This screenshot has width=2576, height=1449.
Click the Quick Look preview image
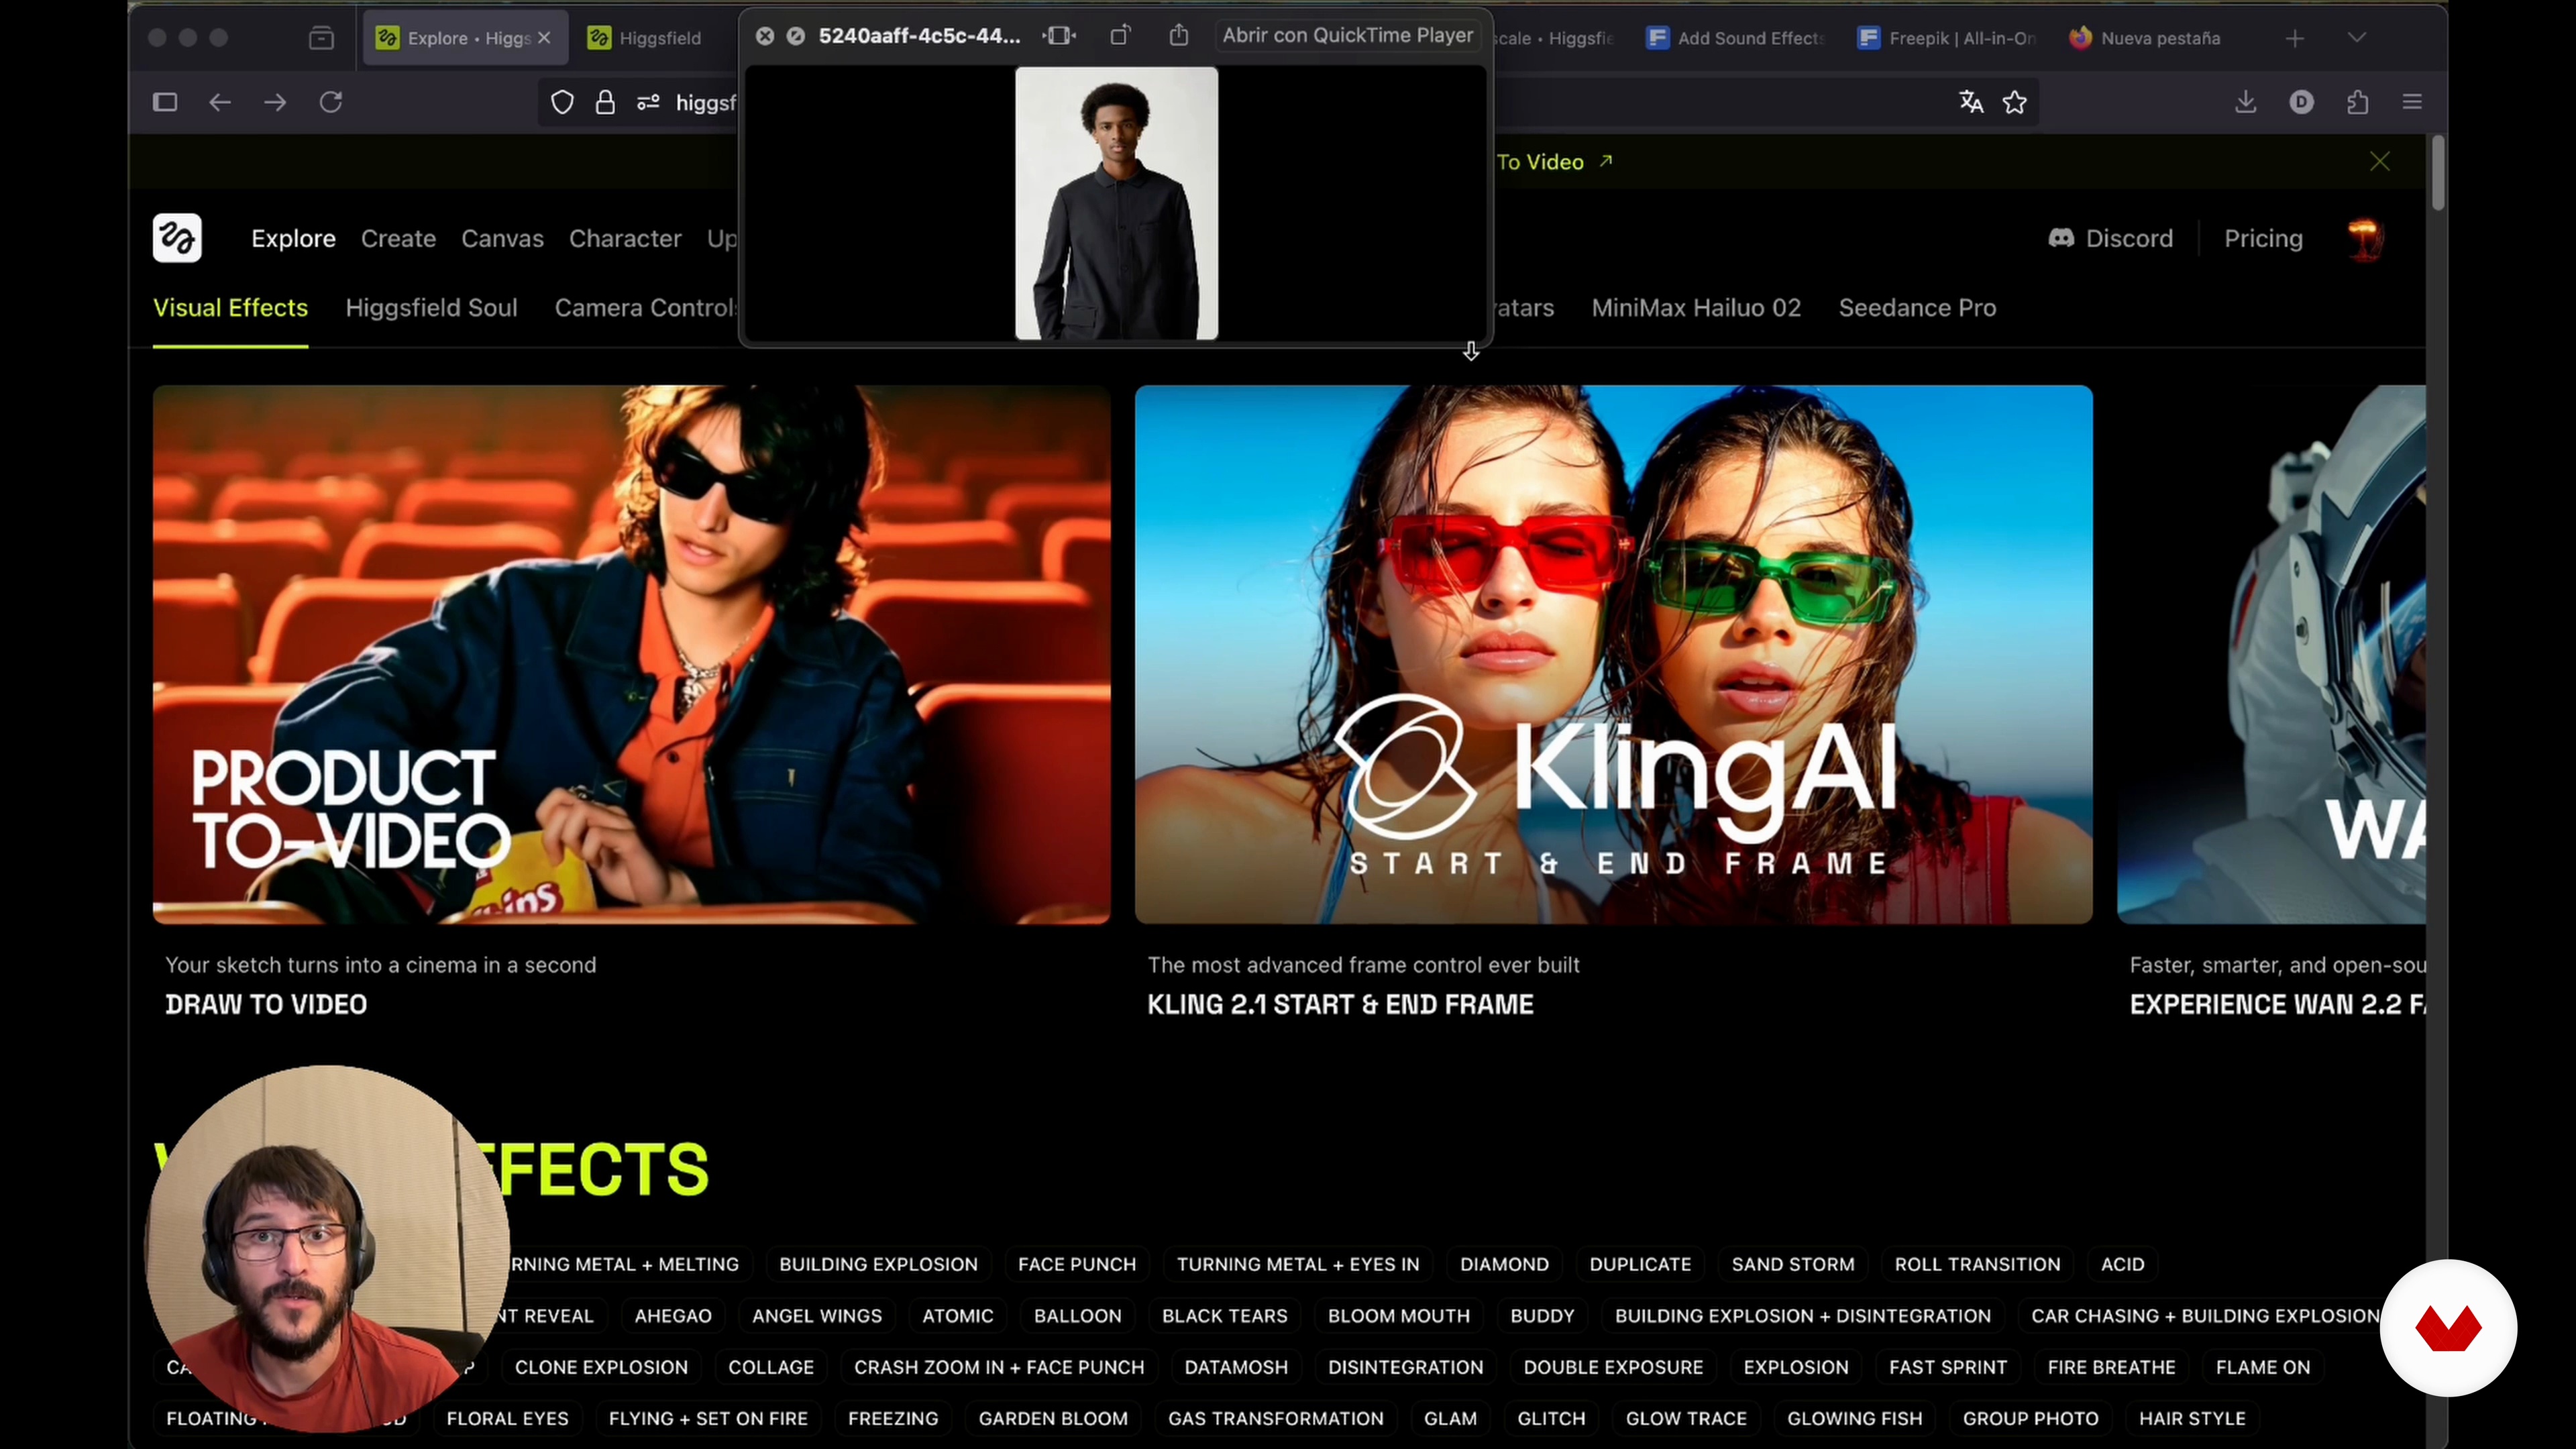1116,204
